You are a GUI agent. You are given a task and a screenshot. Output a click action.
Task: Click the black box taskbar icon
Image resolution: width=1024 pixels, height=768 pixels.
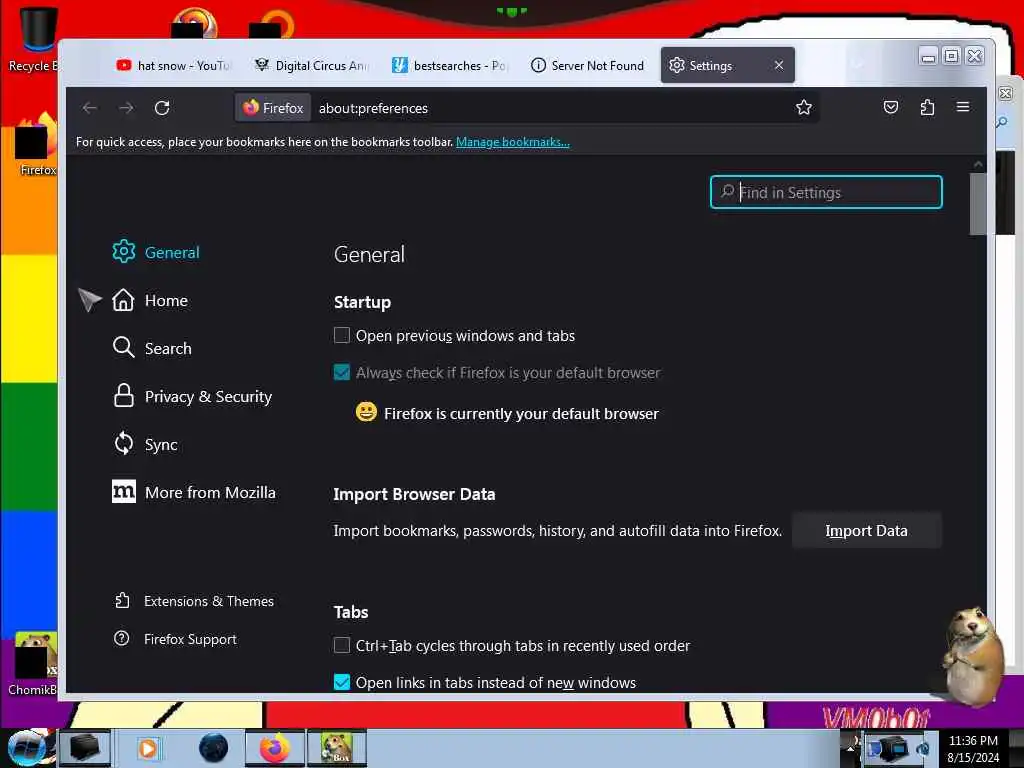(x=85, y=748)
